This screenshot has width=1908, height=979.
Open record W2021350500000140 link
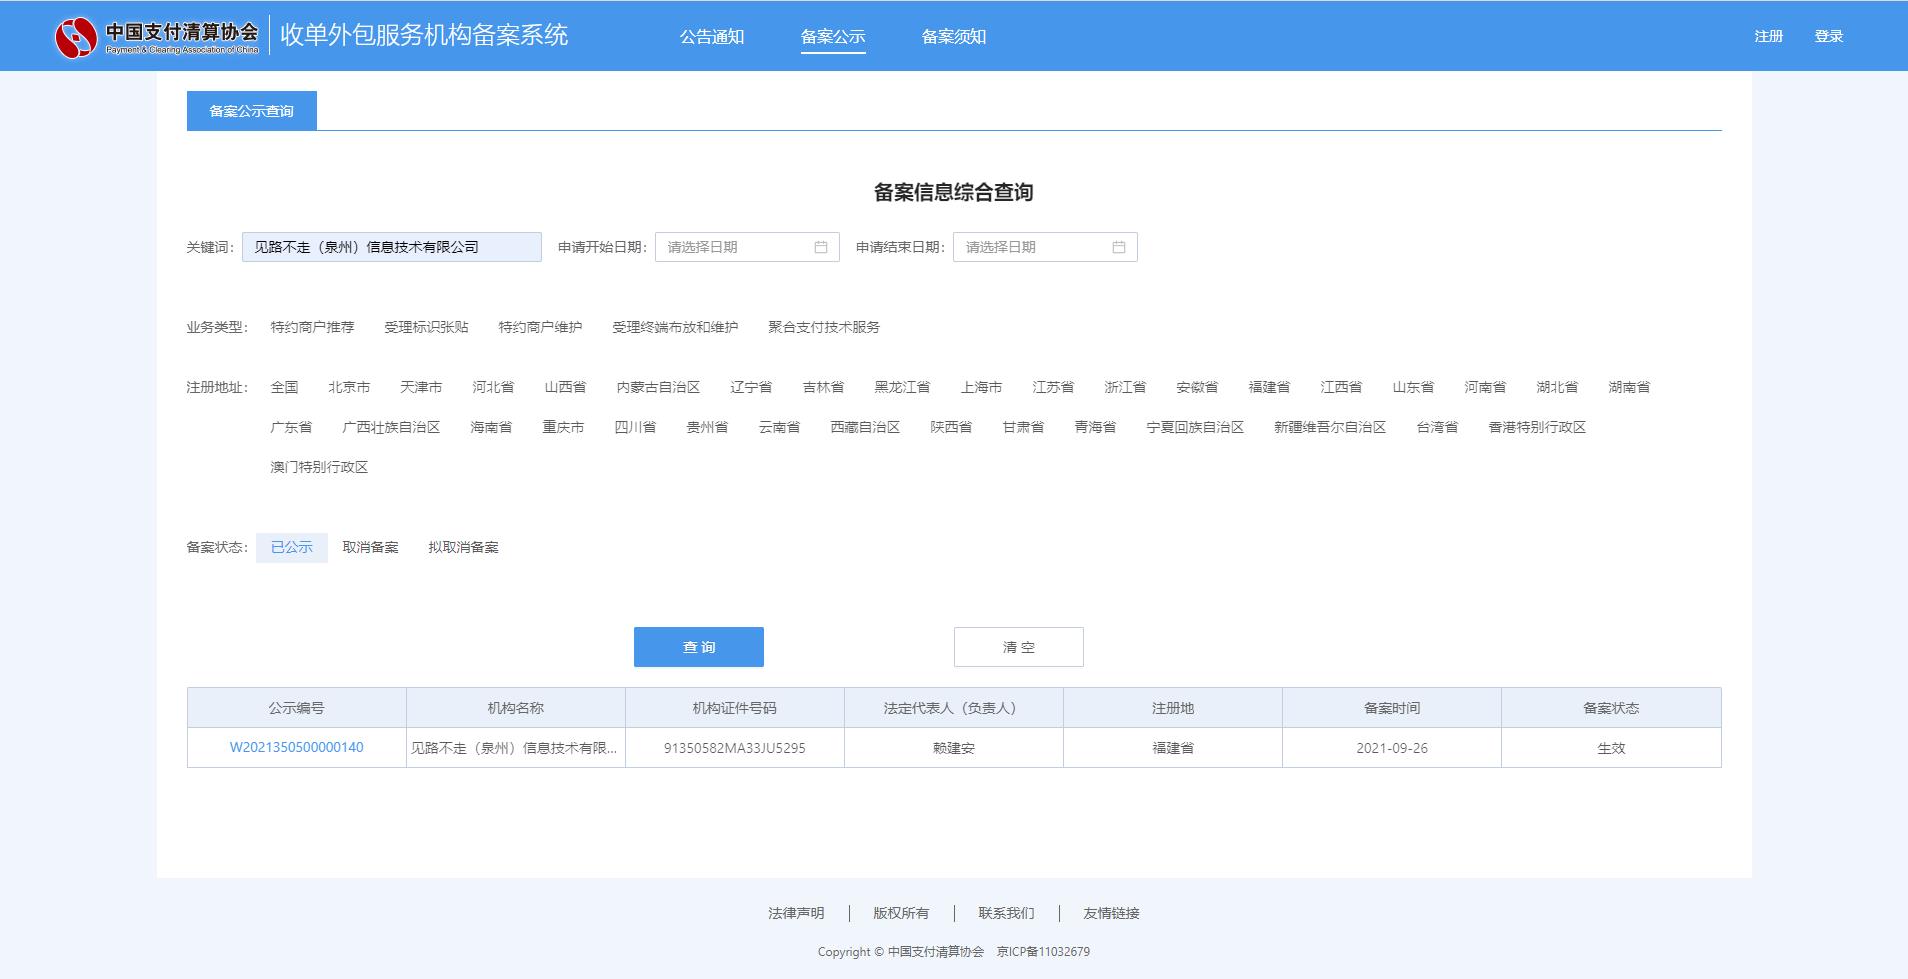pyautogui.click(x=297, y=747)
